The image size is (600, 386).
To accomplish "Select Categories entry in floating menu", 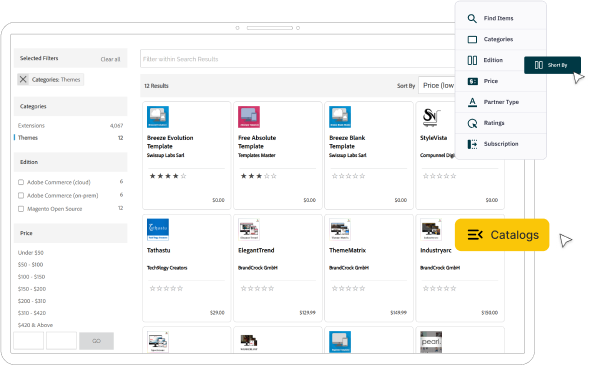I will [501, 39].
